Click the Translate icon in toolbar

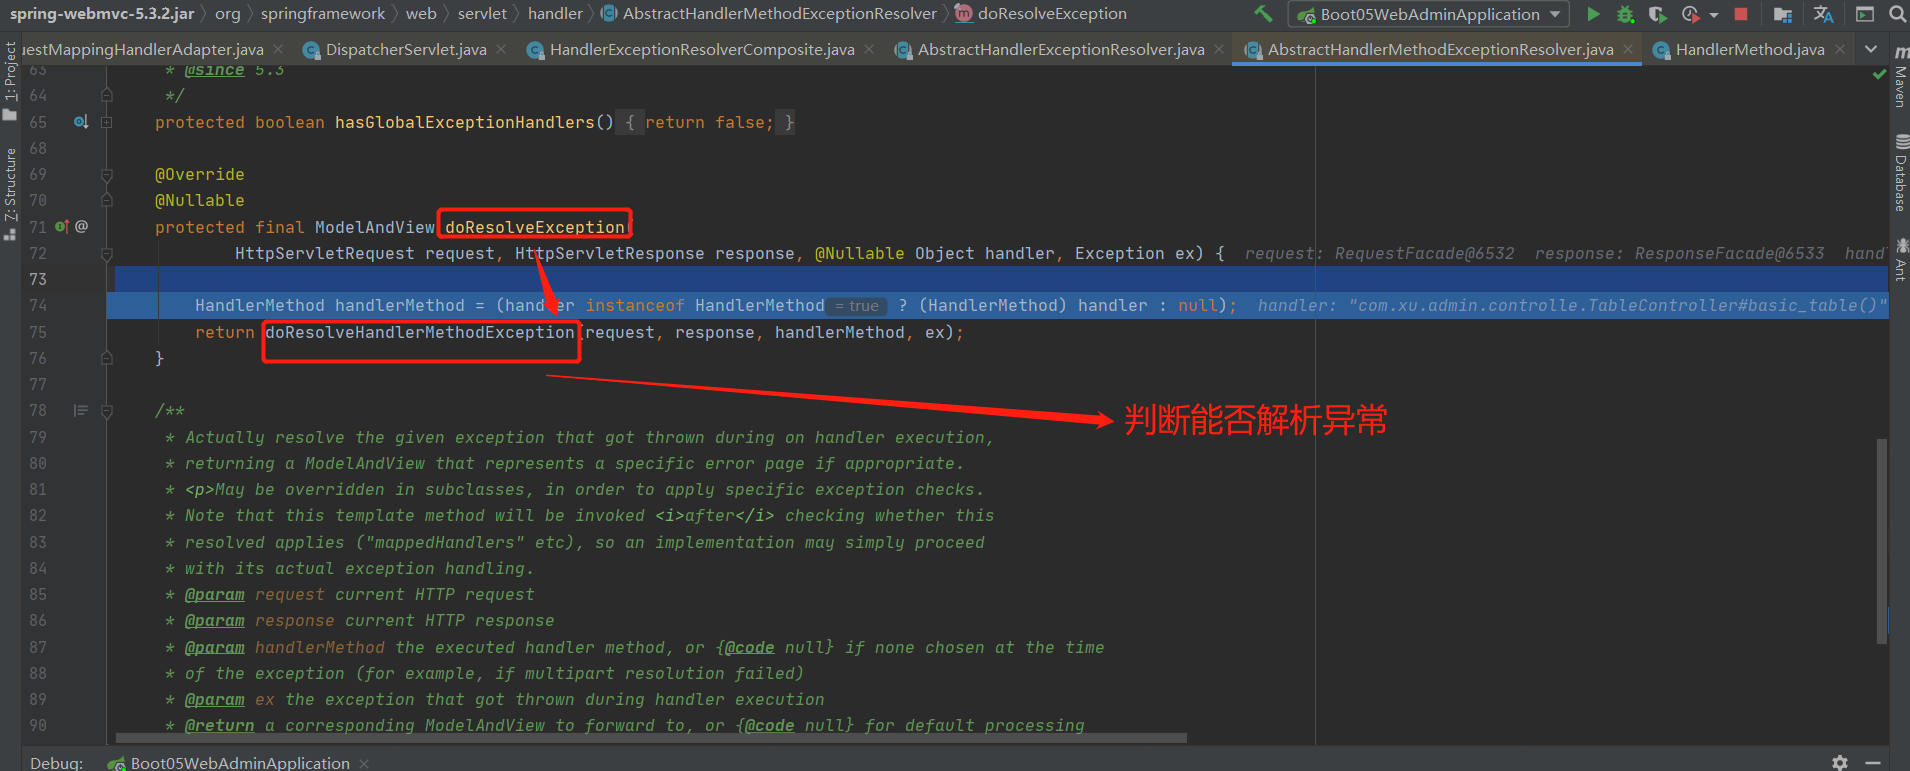(1823, 14)
